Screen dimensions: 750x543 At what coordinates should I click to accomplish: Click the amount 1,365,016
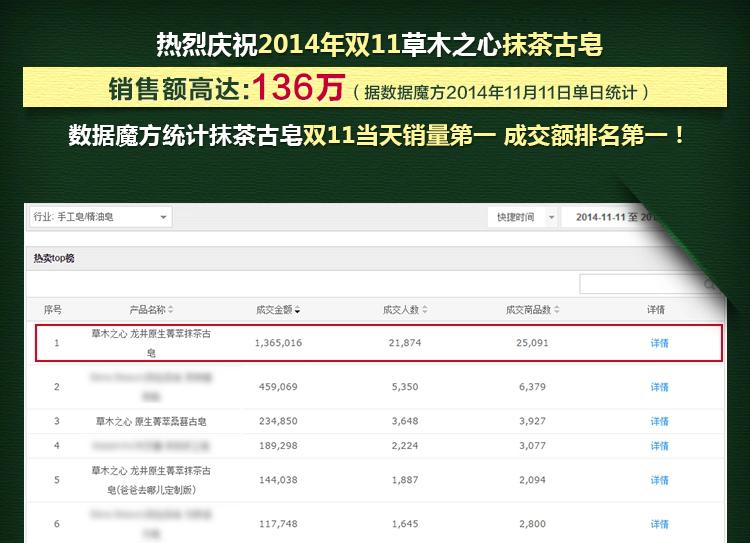[x=278, y=343]
